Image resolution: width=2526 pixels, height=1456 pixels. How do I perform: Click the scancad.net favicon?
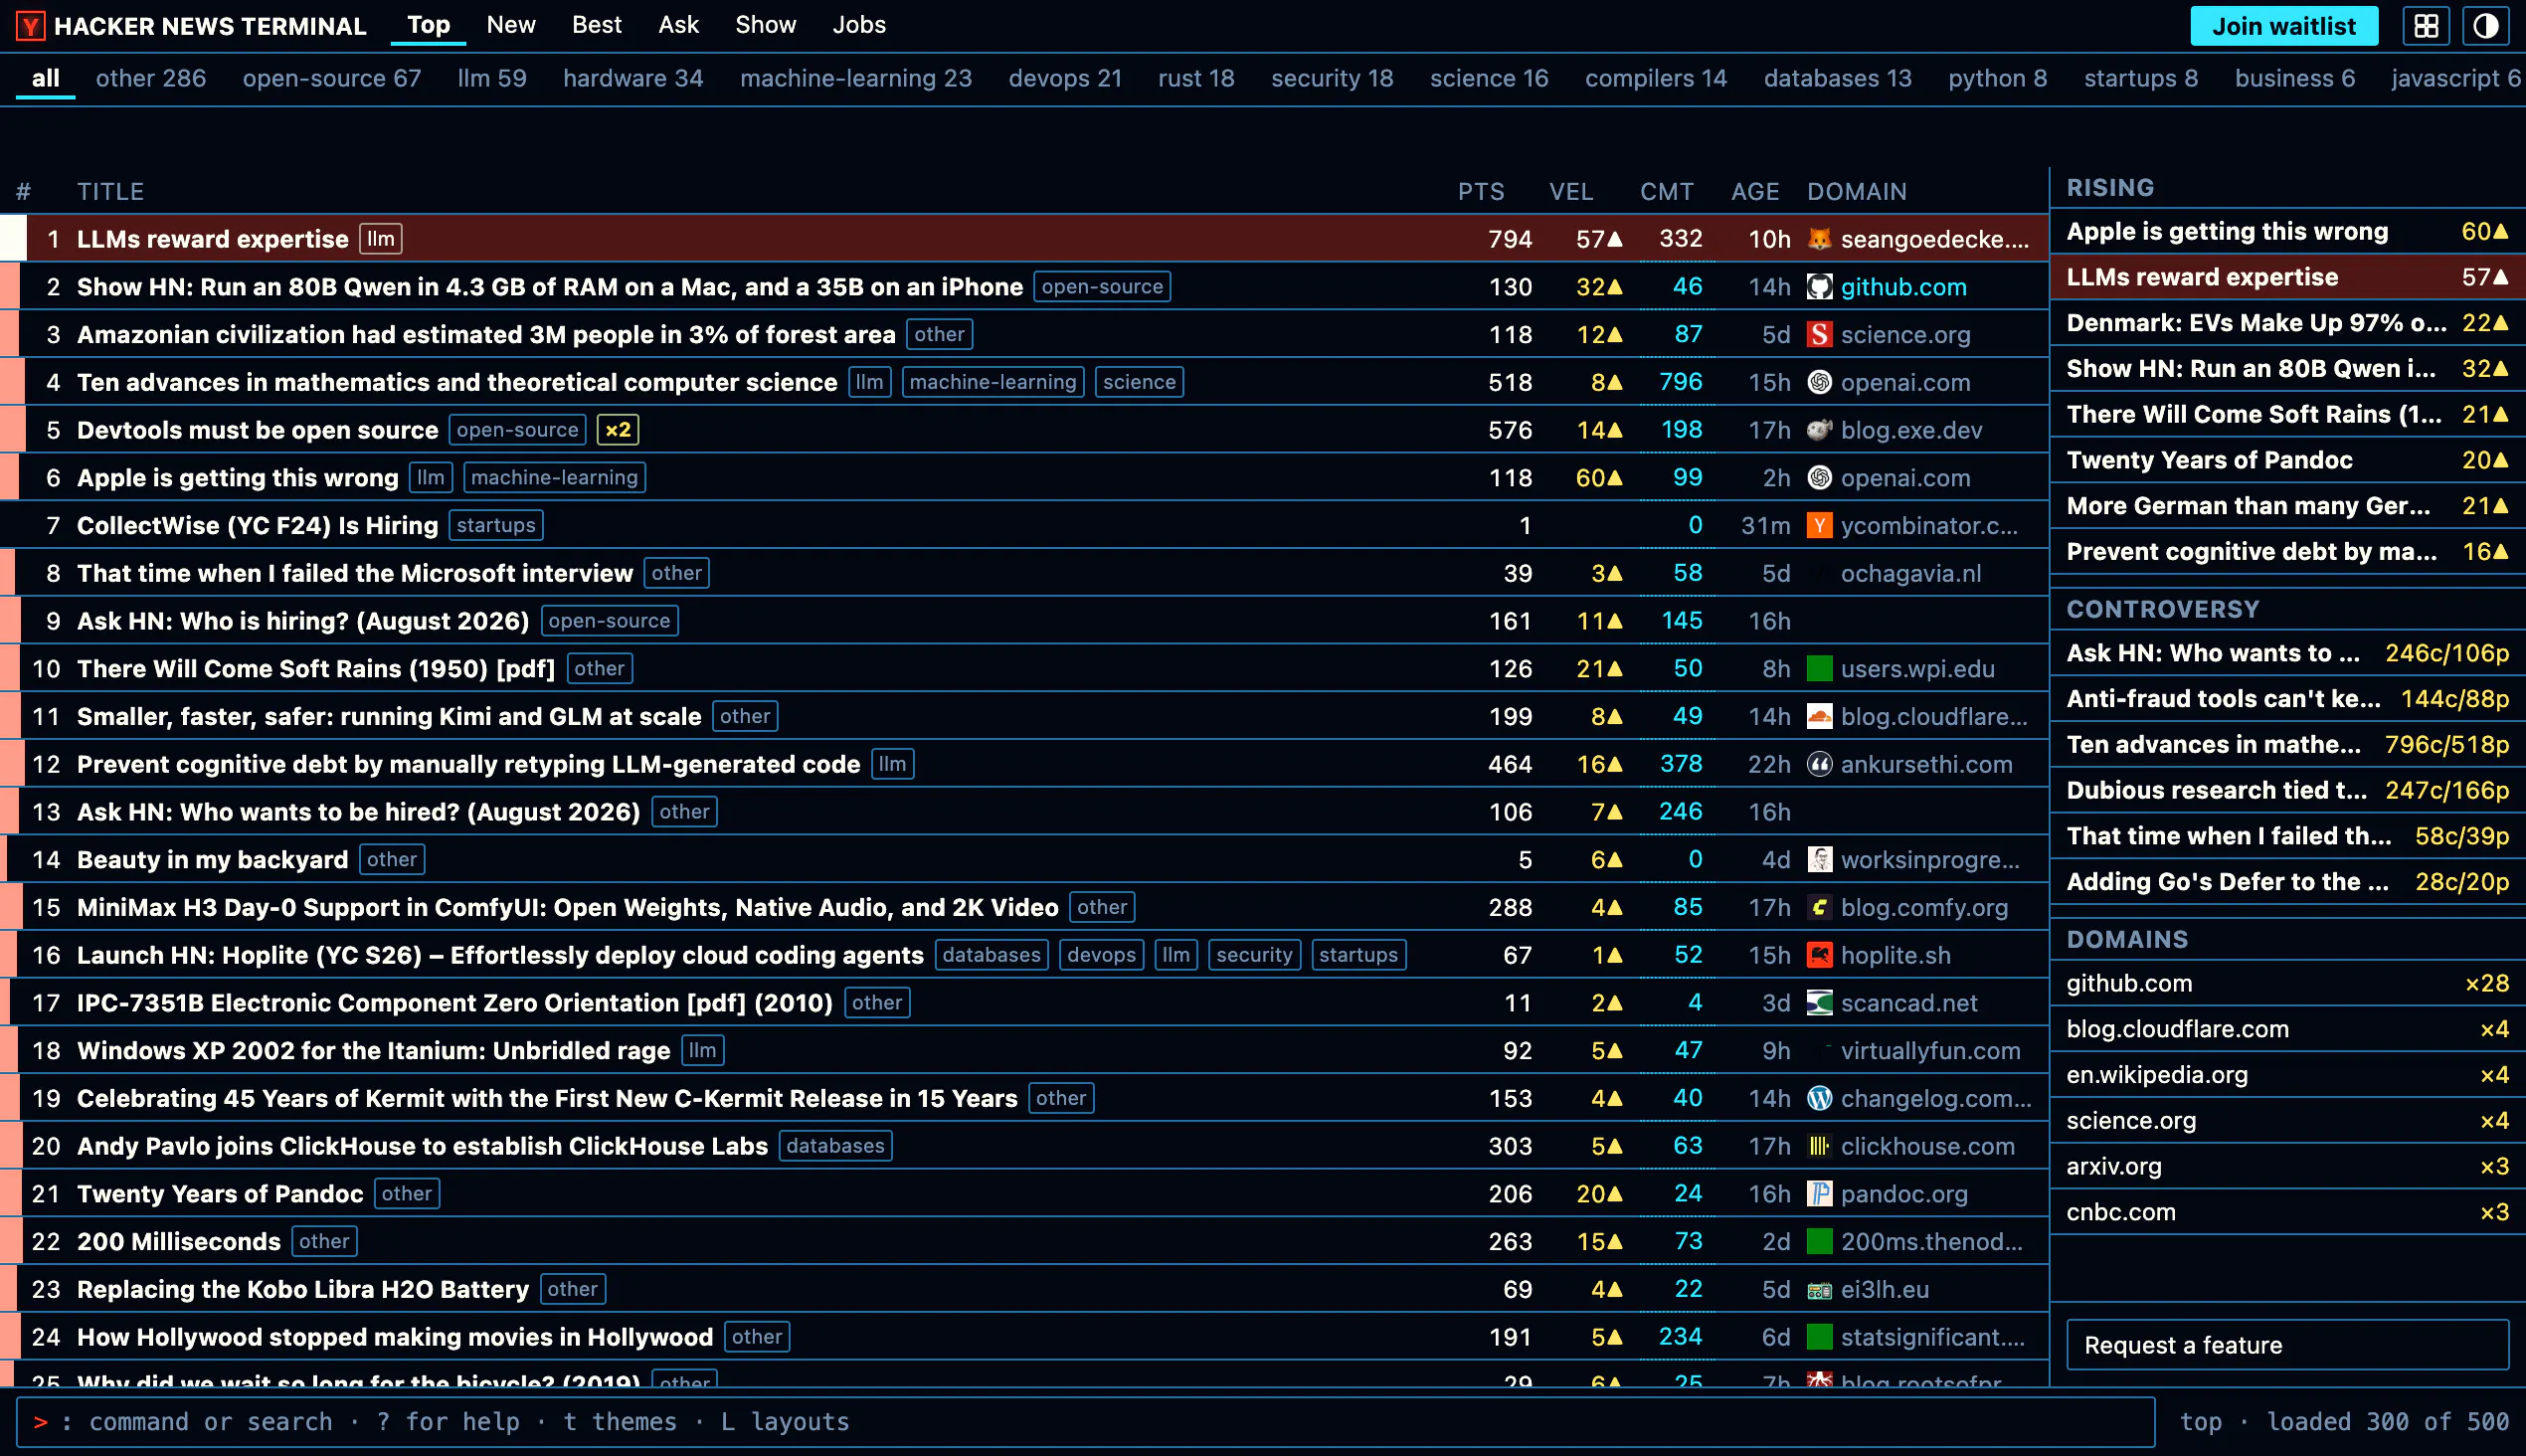tap(1819, 1003)
